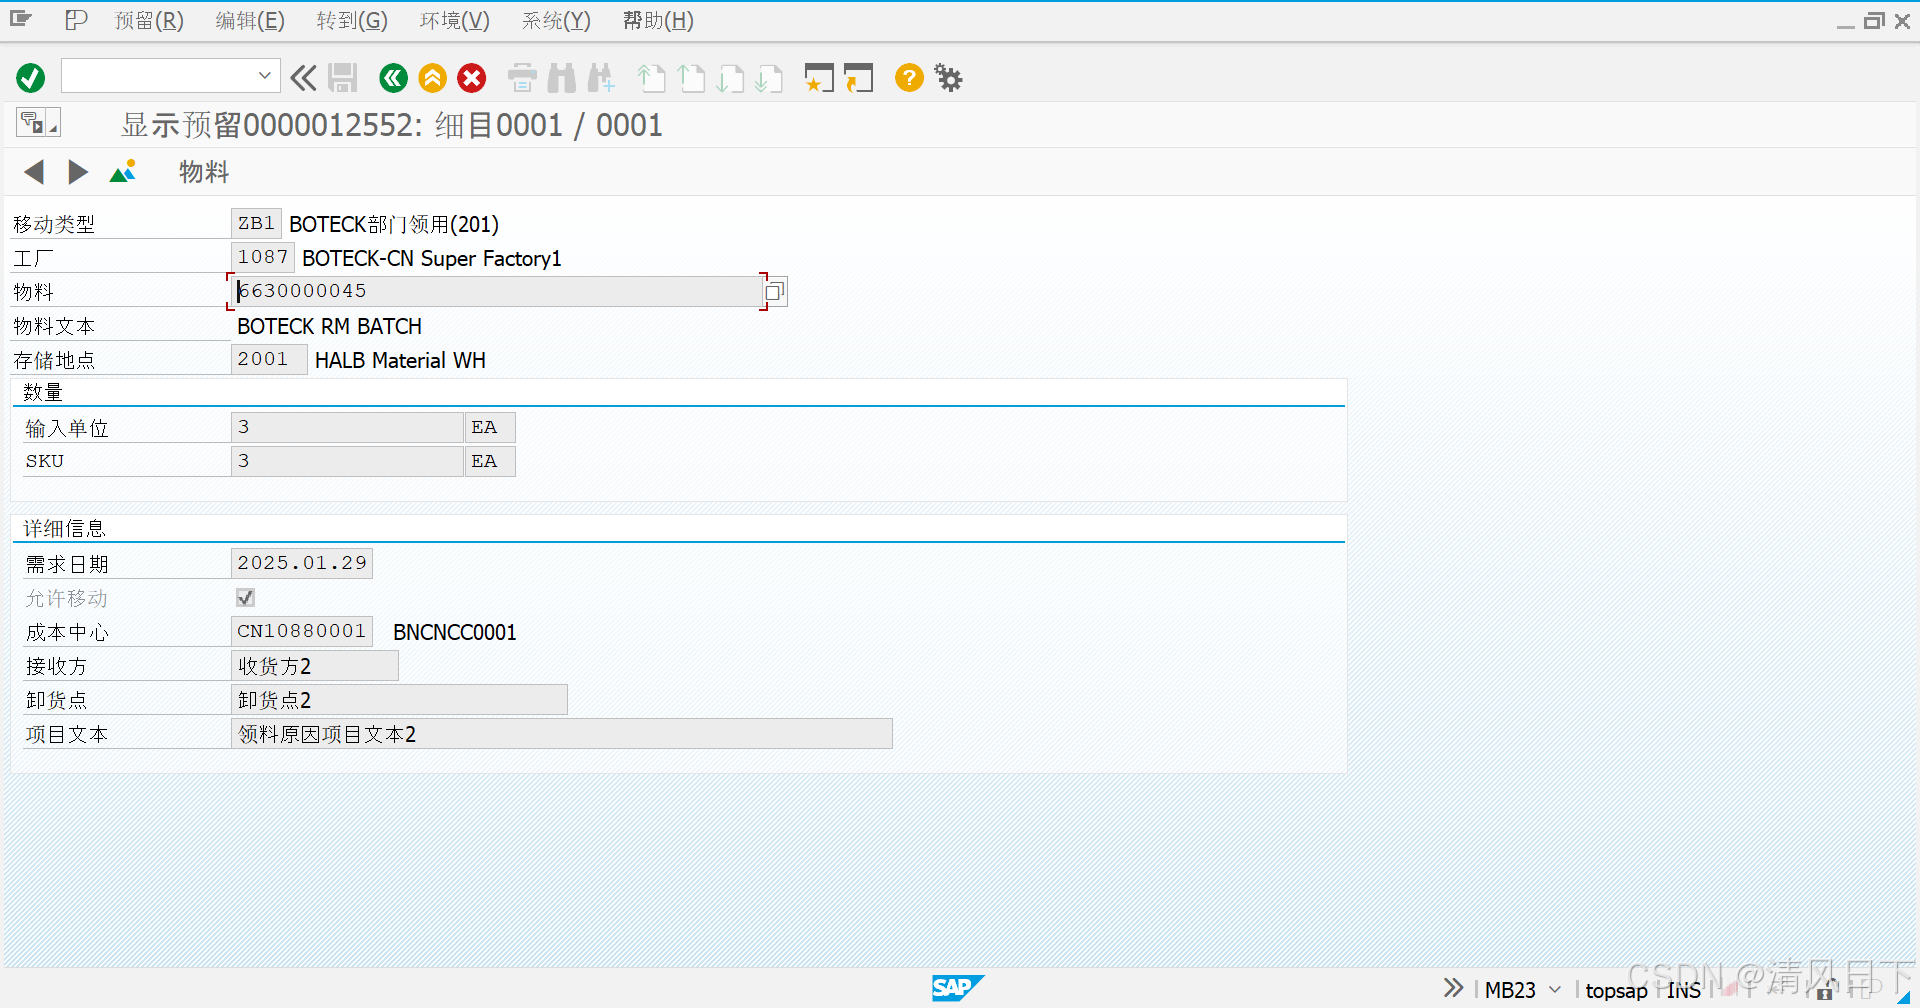Open the command field dropdown arrow
This screenshot has height=1008, width=1920.
tap(263, 75)
